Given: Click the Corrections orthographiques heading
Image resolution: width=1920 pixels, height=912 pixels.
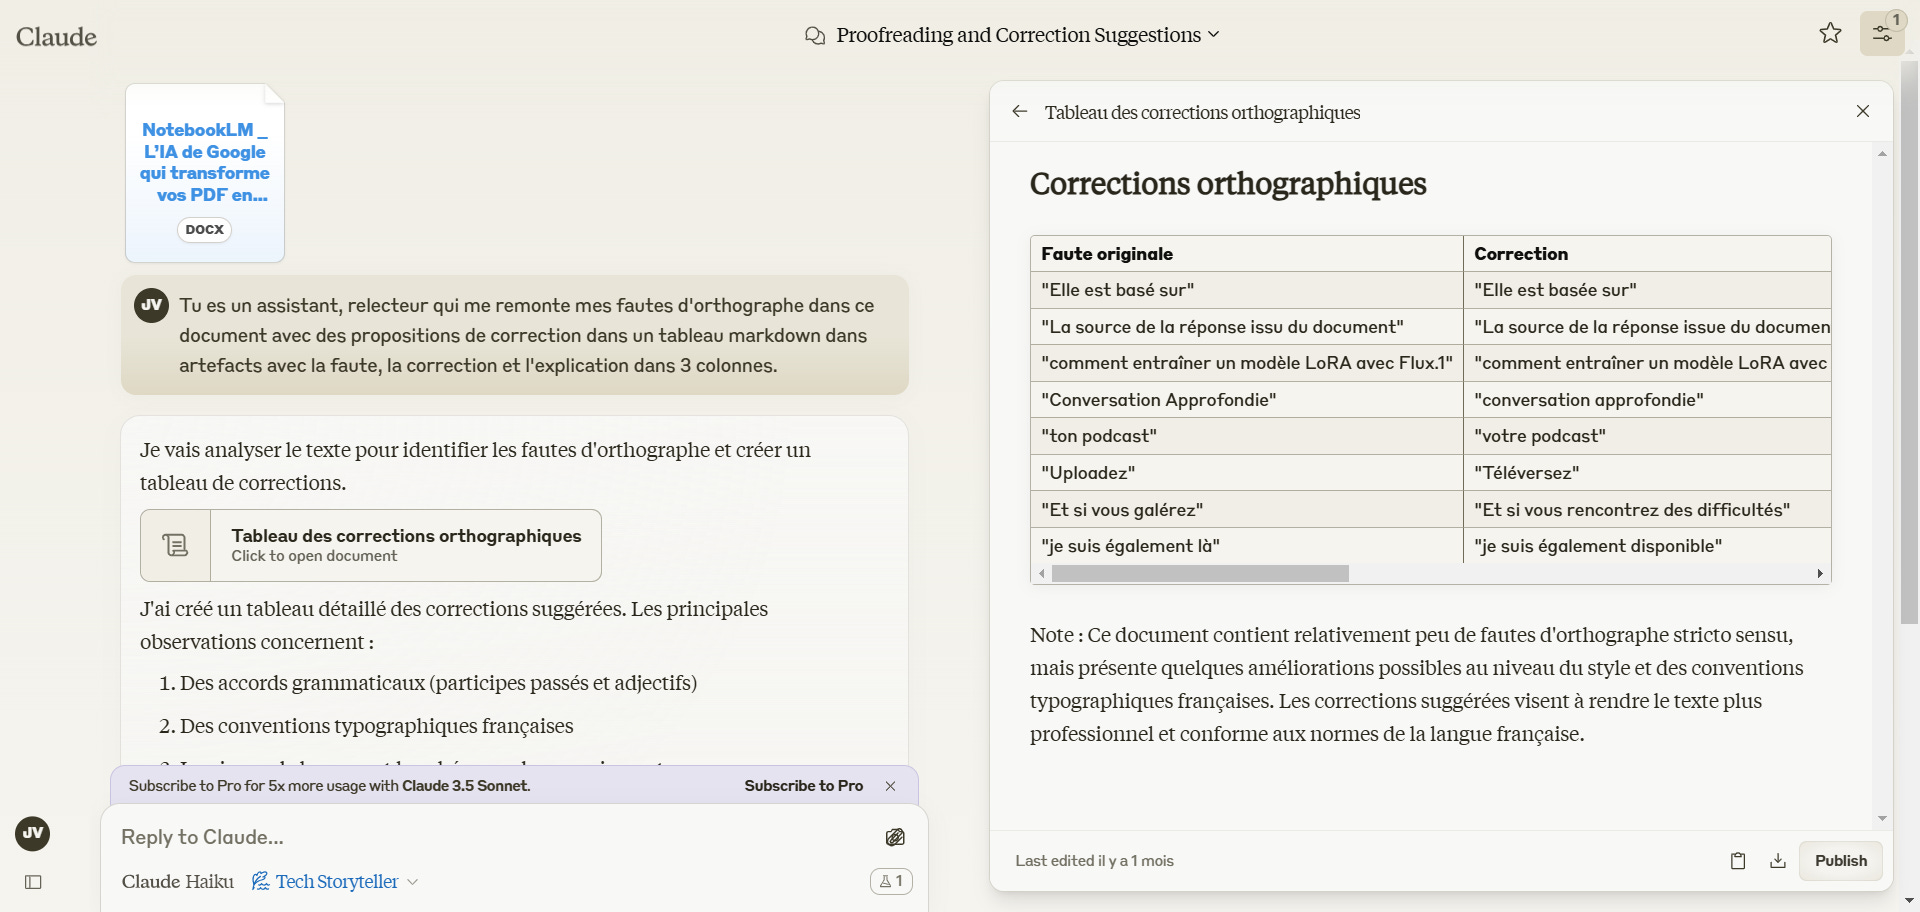Looking at the screenshot, I should (1228, 184).
